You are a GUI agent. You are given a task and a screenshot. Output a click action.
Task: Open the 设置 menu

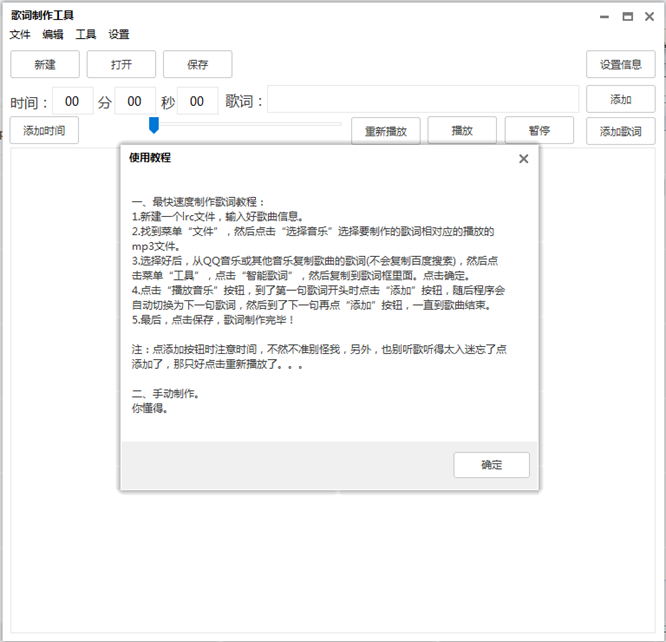point(119,34)
